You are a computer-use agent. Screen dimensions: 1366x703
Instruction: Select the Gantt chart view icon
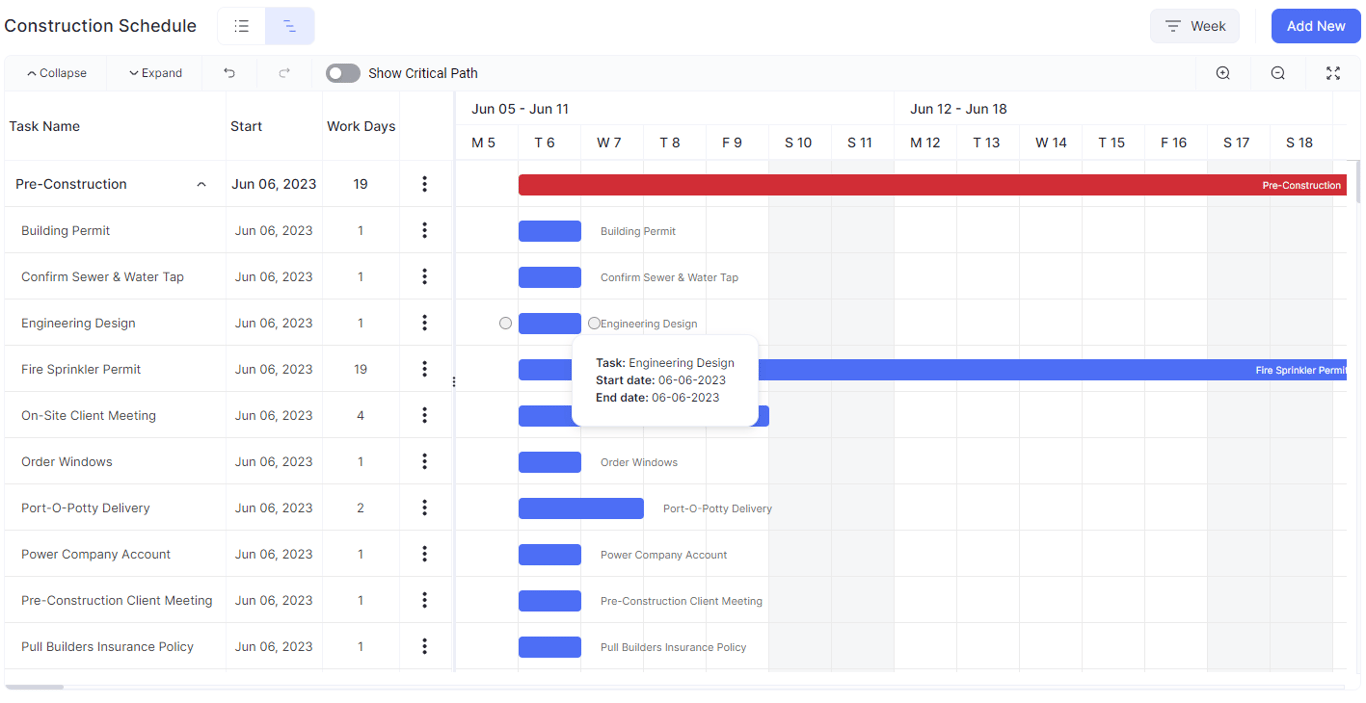tap(290, 26)
